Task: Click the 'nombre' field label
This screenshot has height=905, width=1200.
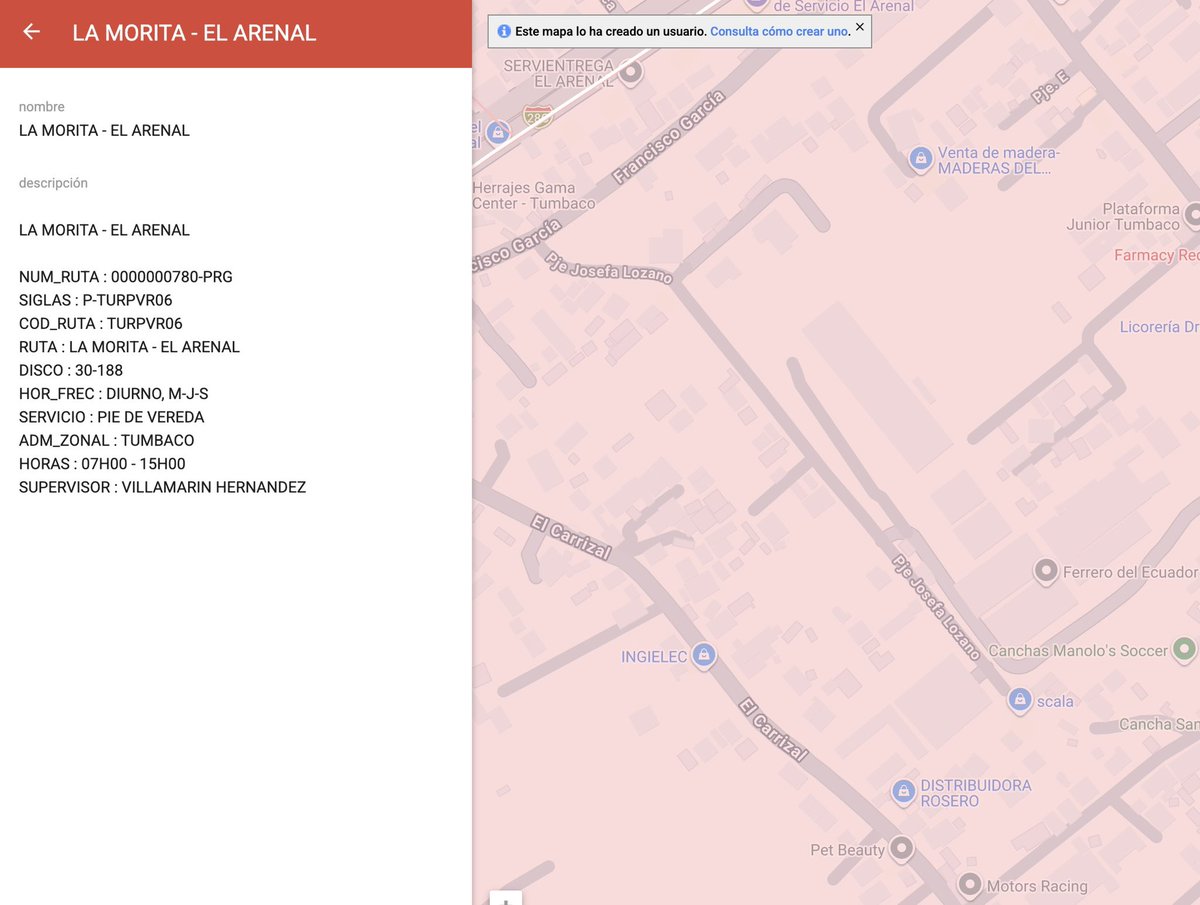Action: pos(42,107)
